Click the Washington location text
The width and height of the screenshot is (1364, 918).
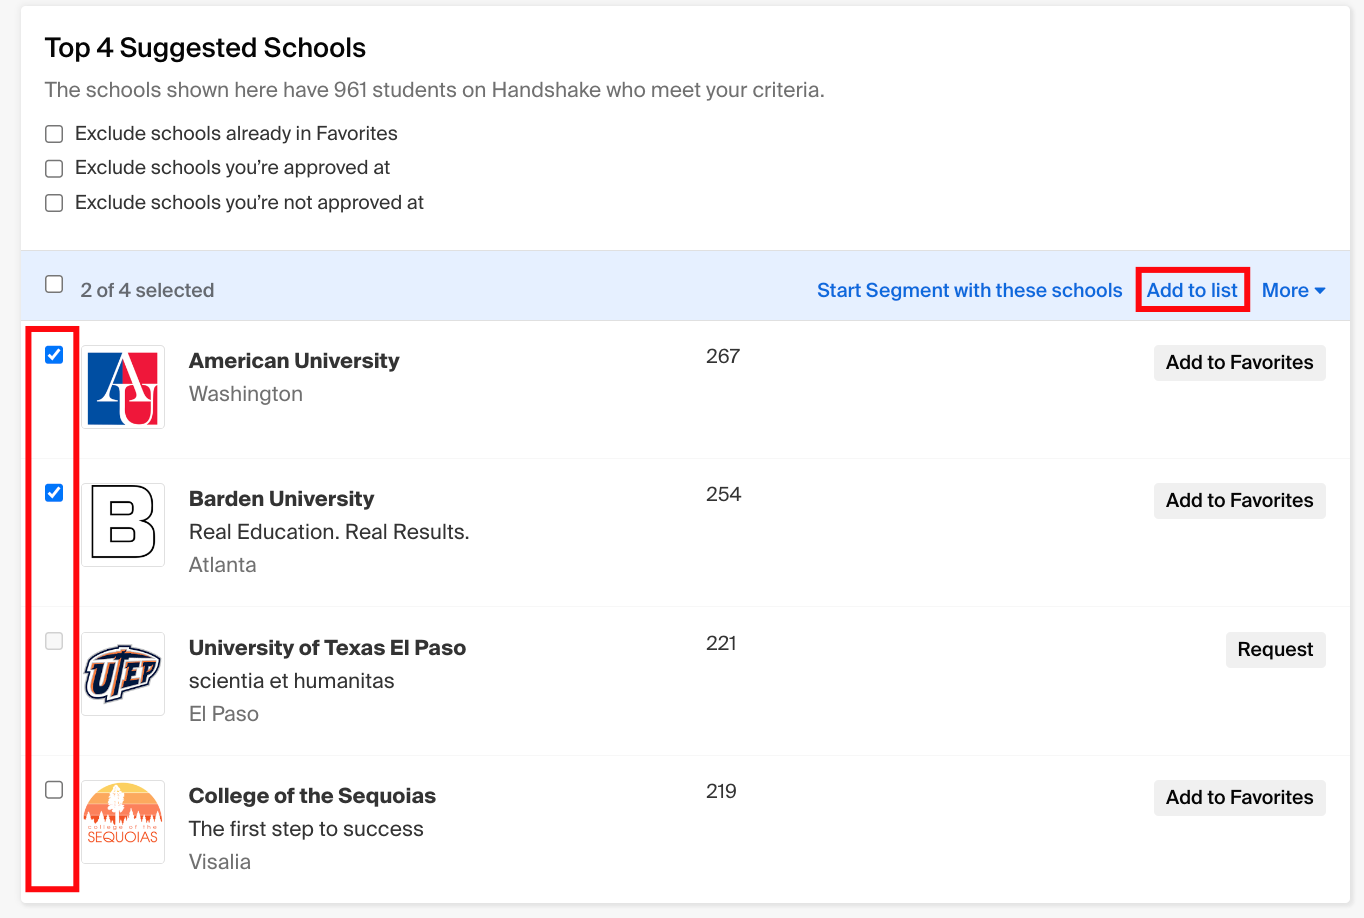click(x=246, y=394)
